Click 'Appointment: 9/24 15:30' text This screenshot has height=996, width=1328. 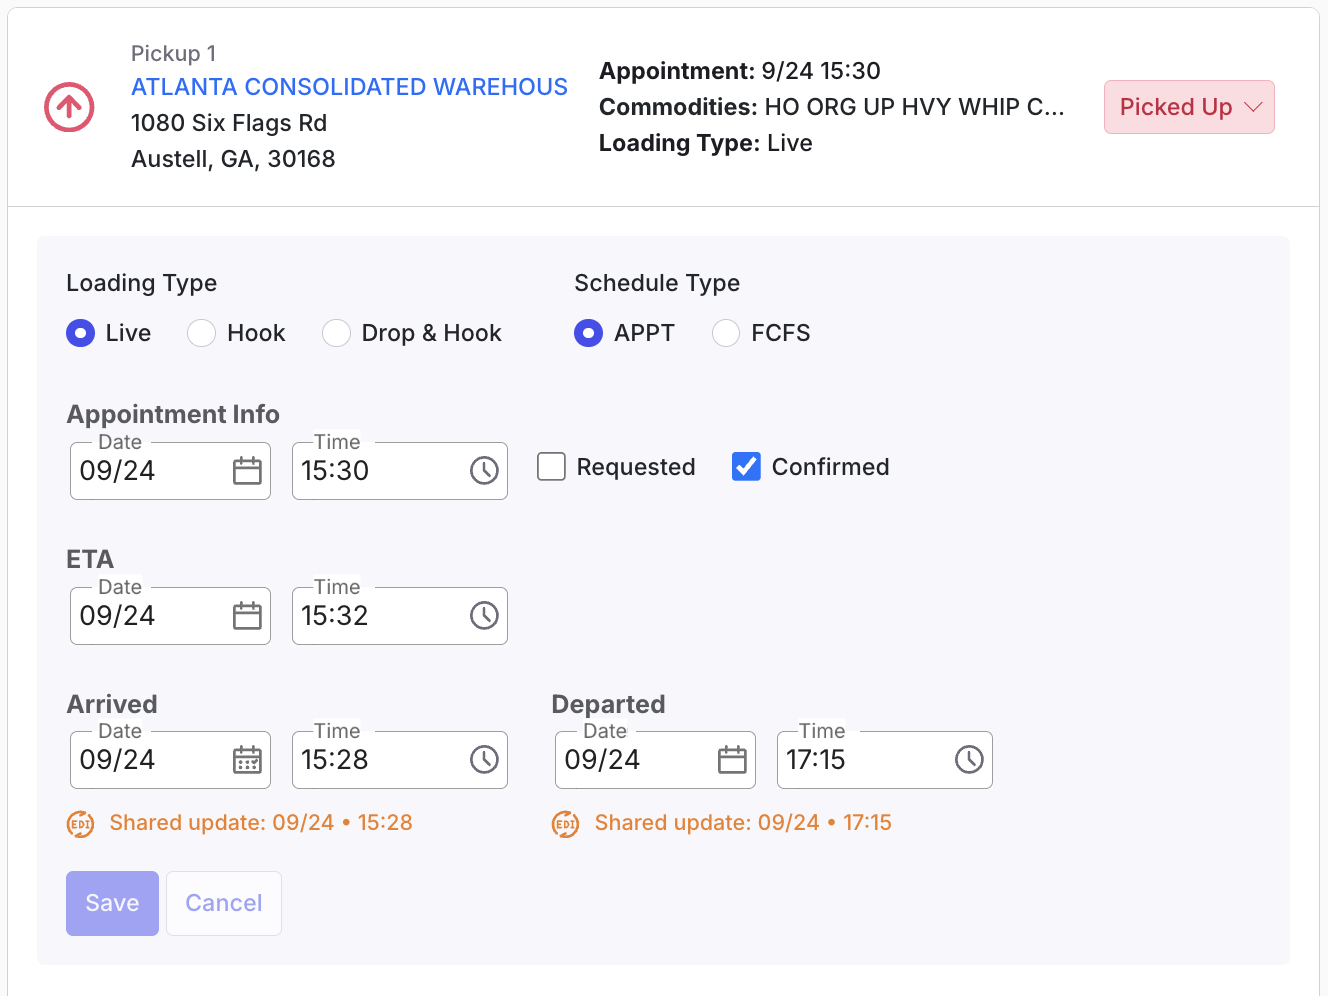click(740, 71)
